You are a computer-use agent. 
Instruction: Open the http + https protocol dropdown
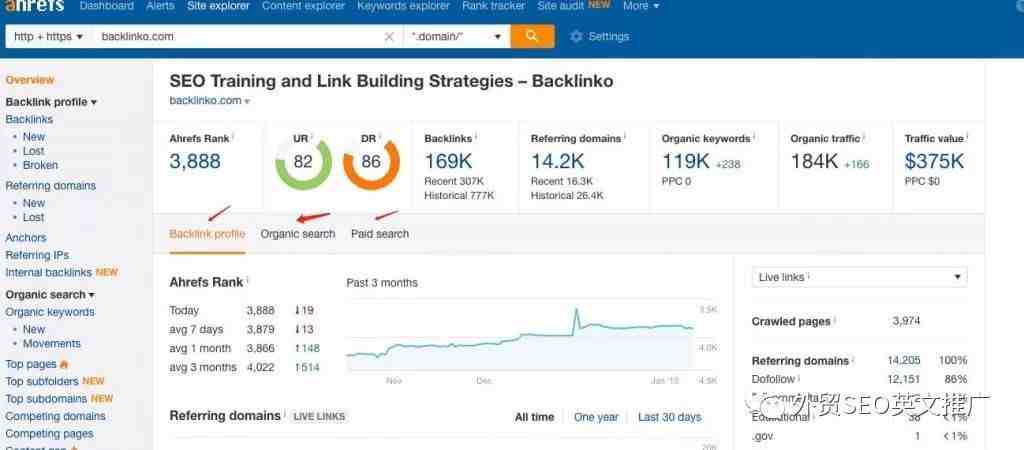(49, 37)
